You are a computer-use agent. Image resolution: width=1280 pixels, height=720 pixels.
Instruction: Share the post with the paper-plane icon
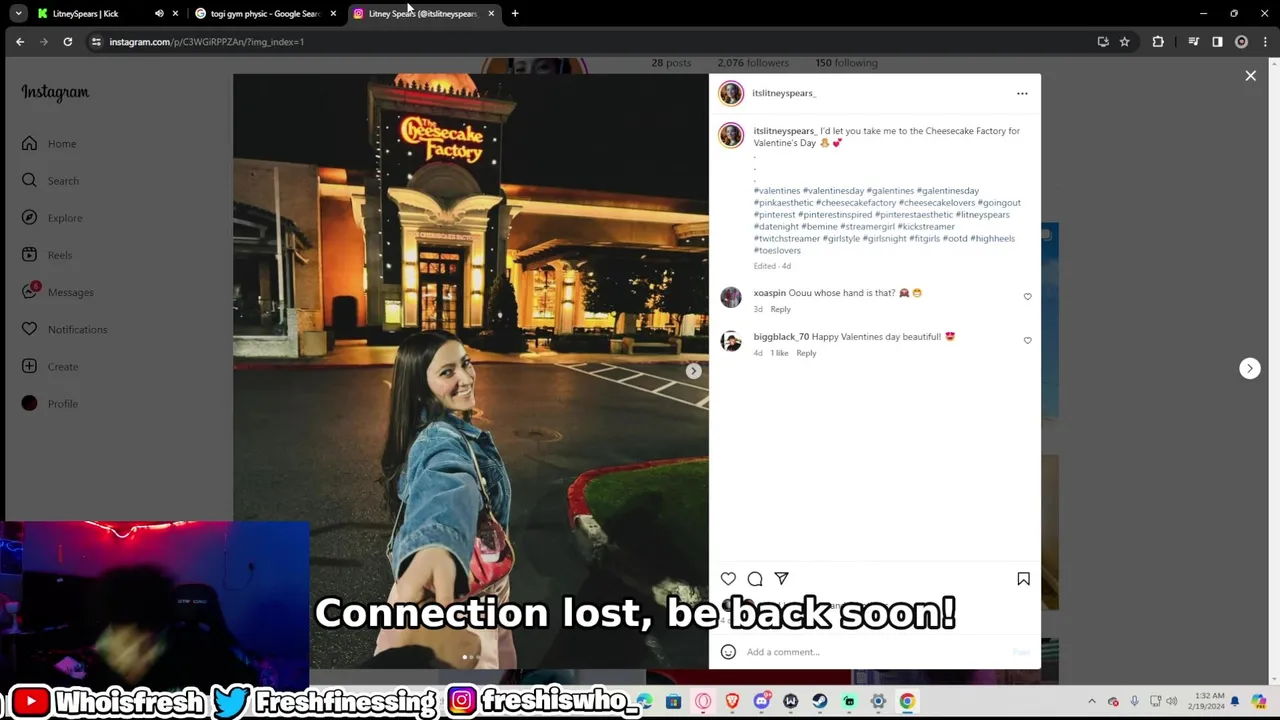click(x=781, y=578)
